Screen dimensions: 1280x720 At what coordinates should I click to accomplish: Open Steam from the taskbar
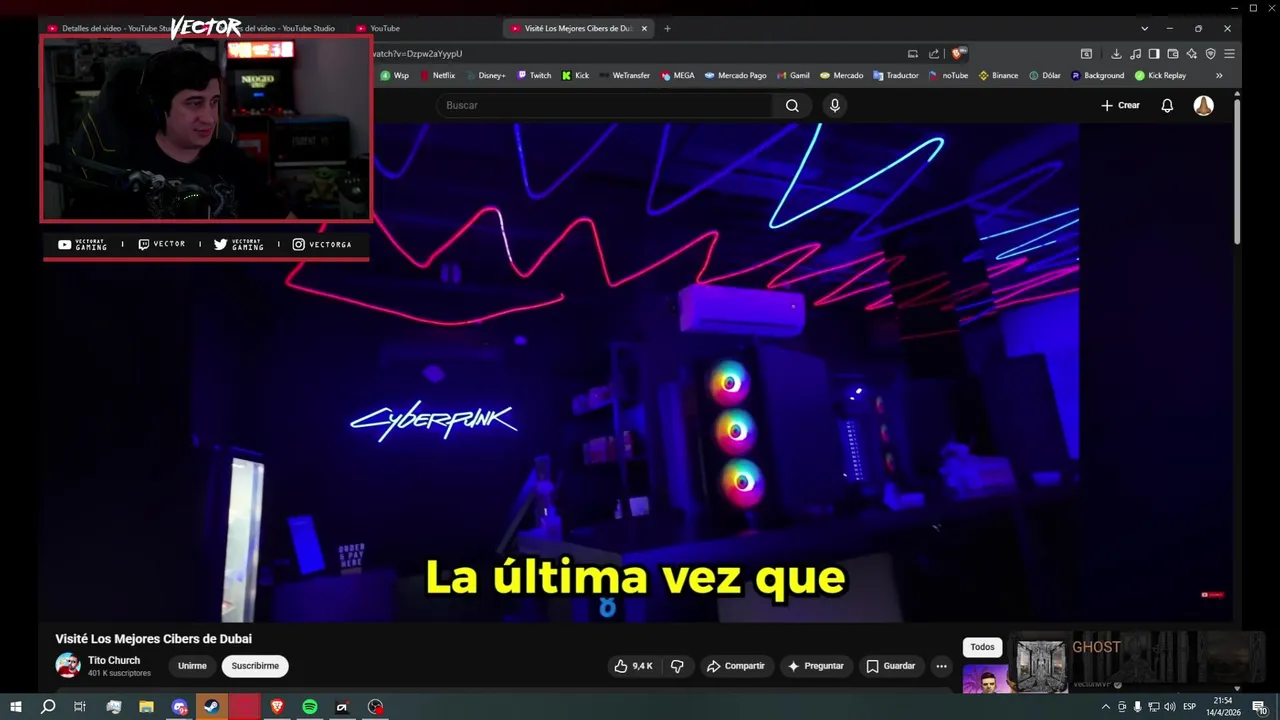coord(211,707)
